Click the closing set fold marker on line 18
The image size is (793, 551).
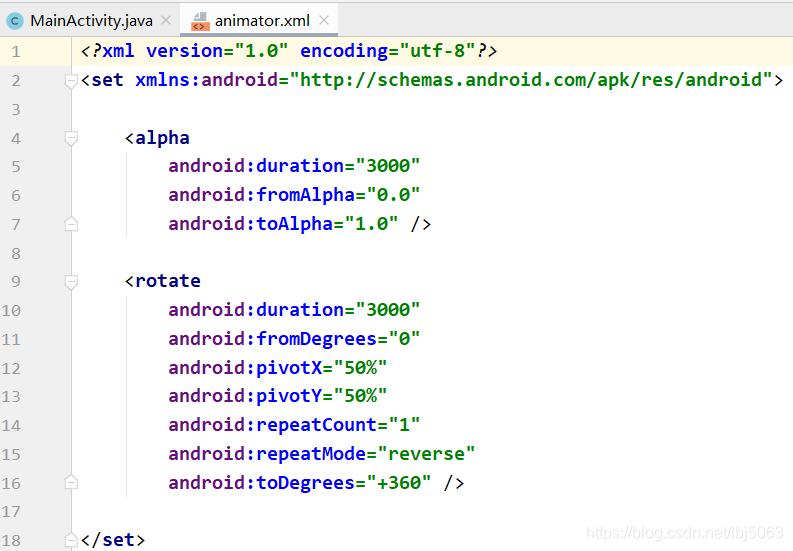(71, 540)
